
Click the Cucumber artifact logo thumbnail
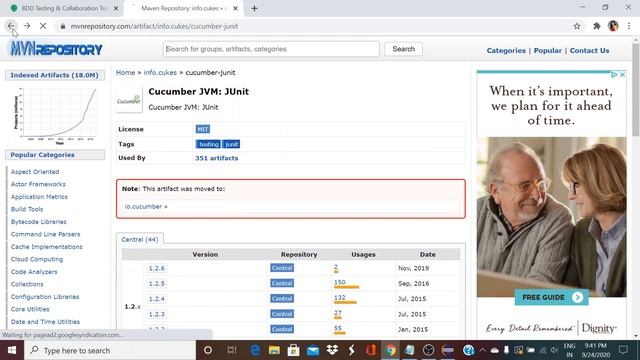pyautogui.click(x=129, y=100)
